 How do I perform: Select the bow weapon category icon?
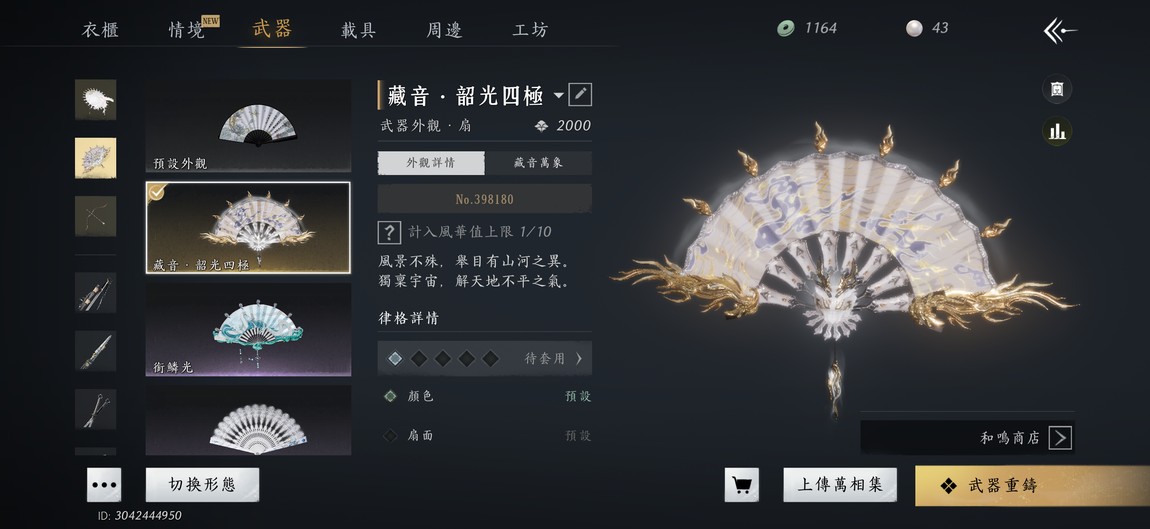[x=95, y=216]
